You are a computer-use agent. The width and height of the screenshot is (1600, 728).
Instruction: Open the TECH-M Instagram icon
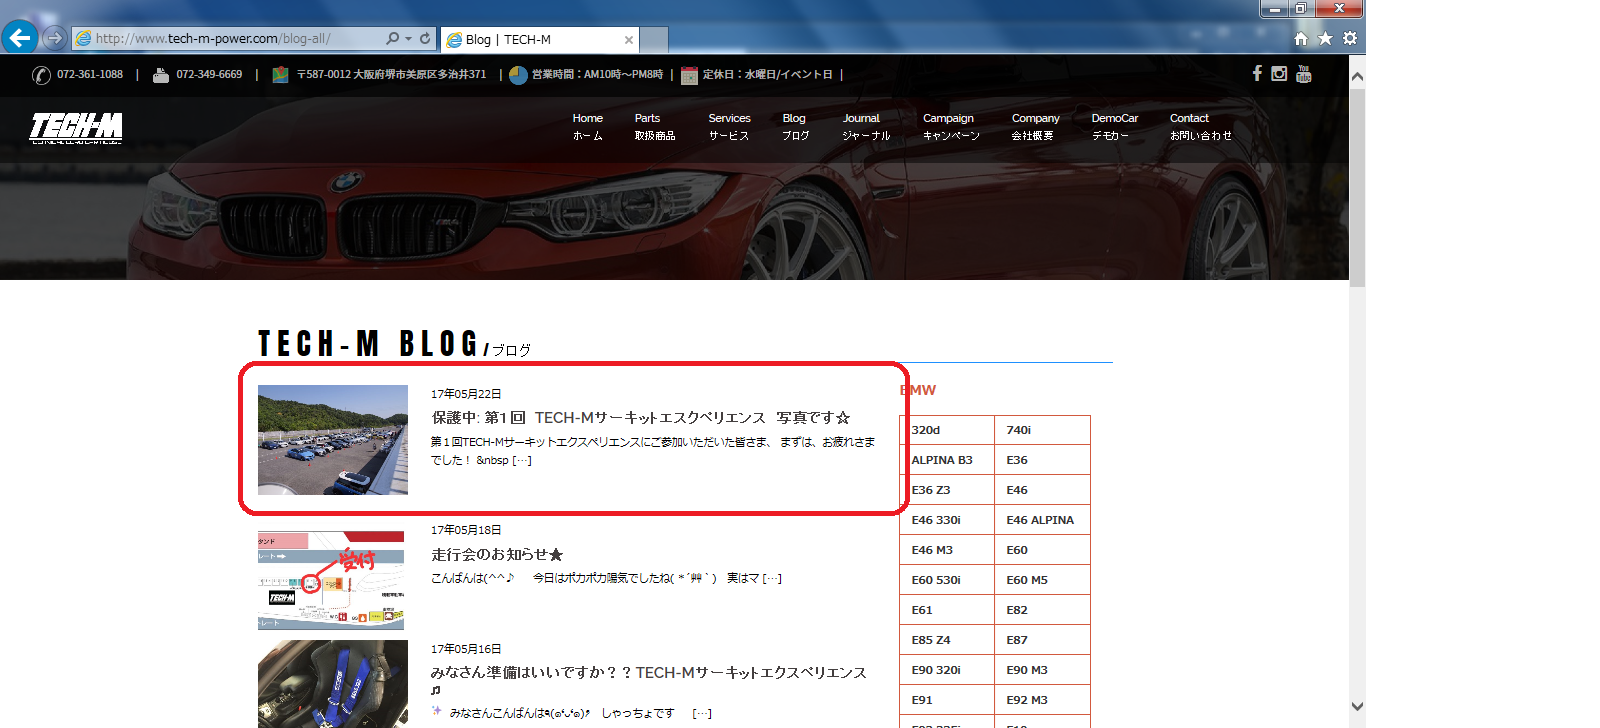pos(1279,73)
